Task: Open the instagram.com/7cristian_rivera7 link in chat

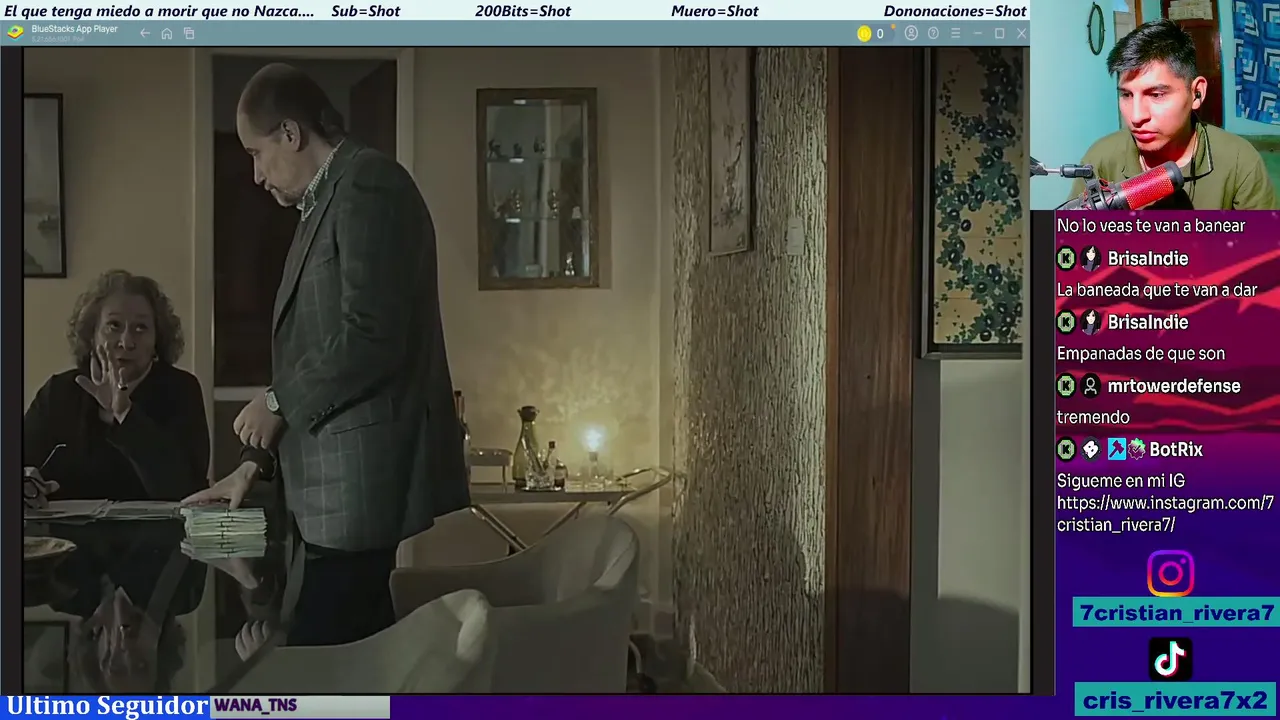Action: pyautogui.click(x=1165, y=514)
